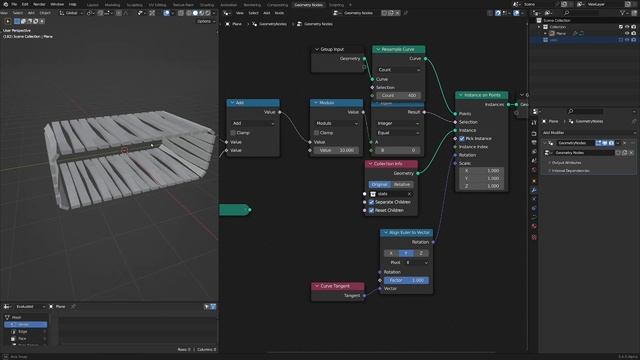Click the Scale Z 1.000 field
Viewport: 640px width, 360px height.
coord(482,186)
